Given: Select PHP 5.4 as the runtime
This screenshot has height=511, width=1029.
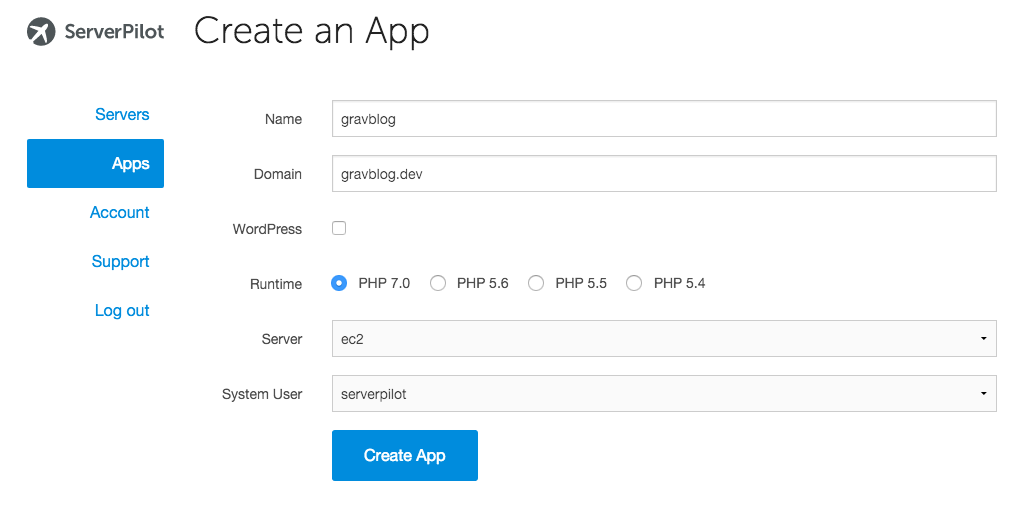Looking at the screenshot, I should tap(634, 283).
